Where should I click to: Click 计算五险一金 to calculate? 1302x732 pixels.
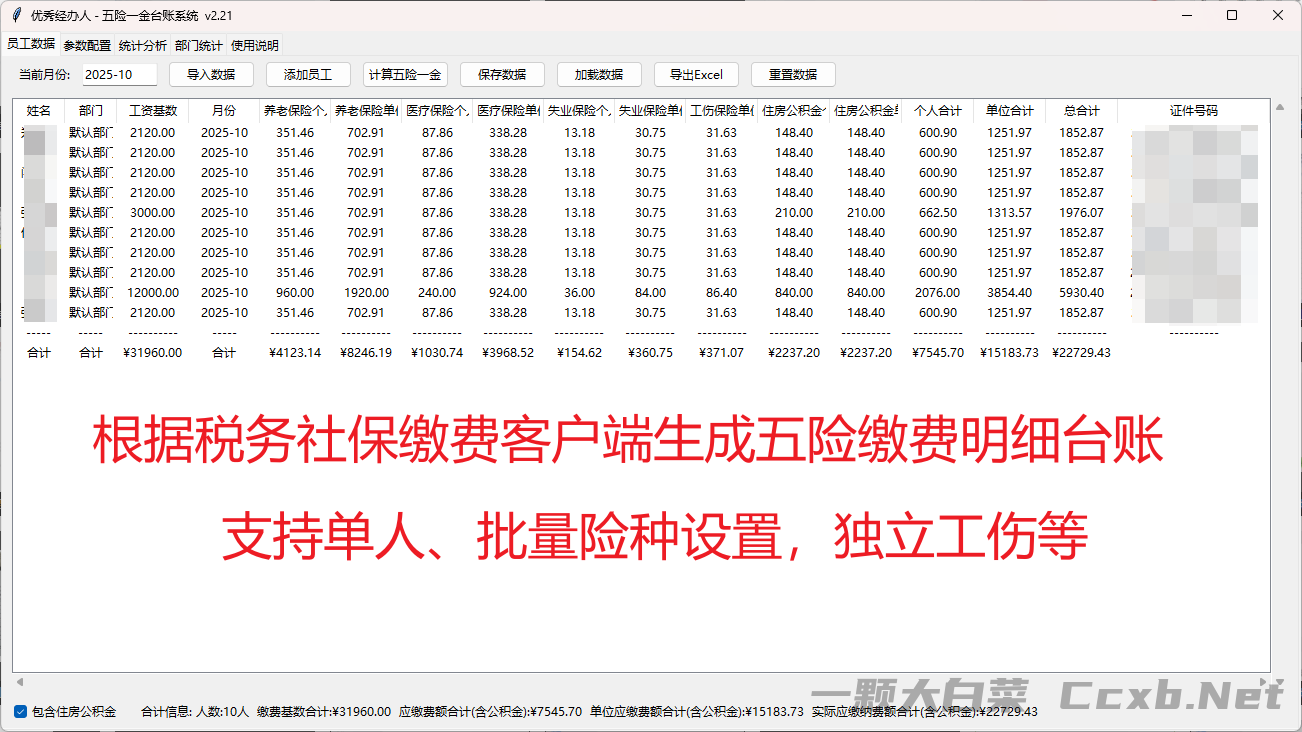tap(405, 75)
